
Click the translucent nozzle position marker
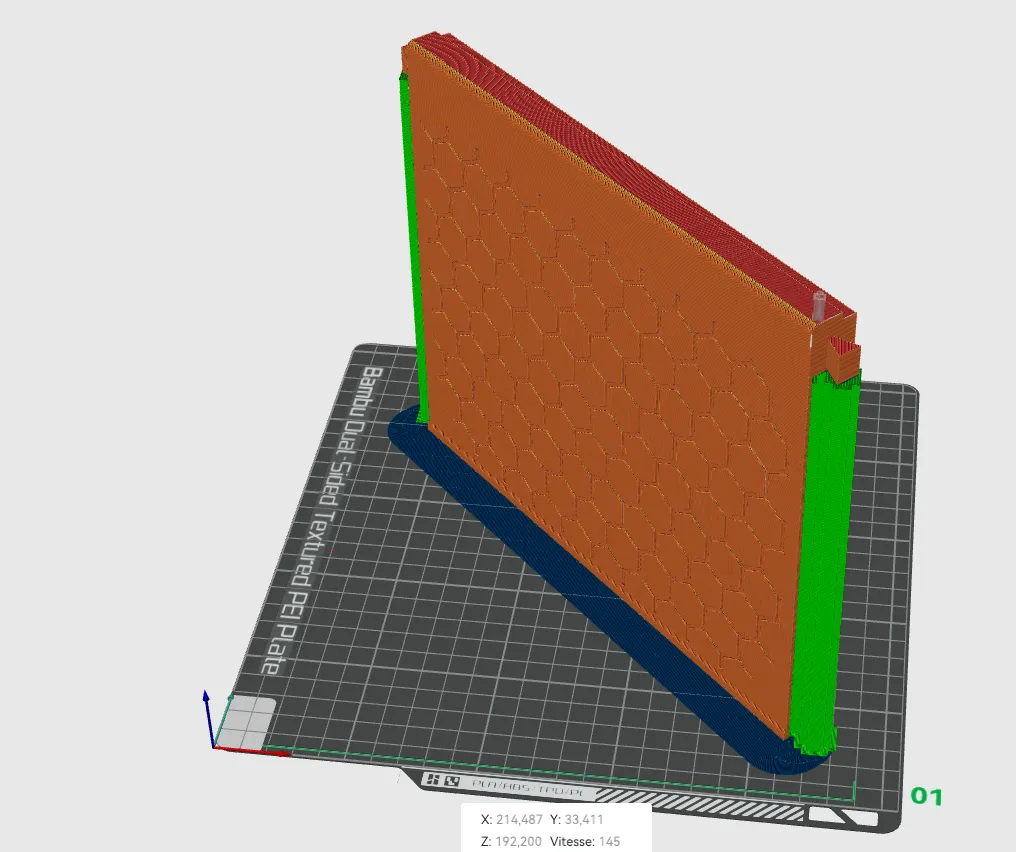(x=819, y=306)
